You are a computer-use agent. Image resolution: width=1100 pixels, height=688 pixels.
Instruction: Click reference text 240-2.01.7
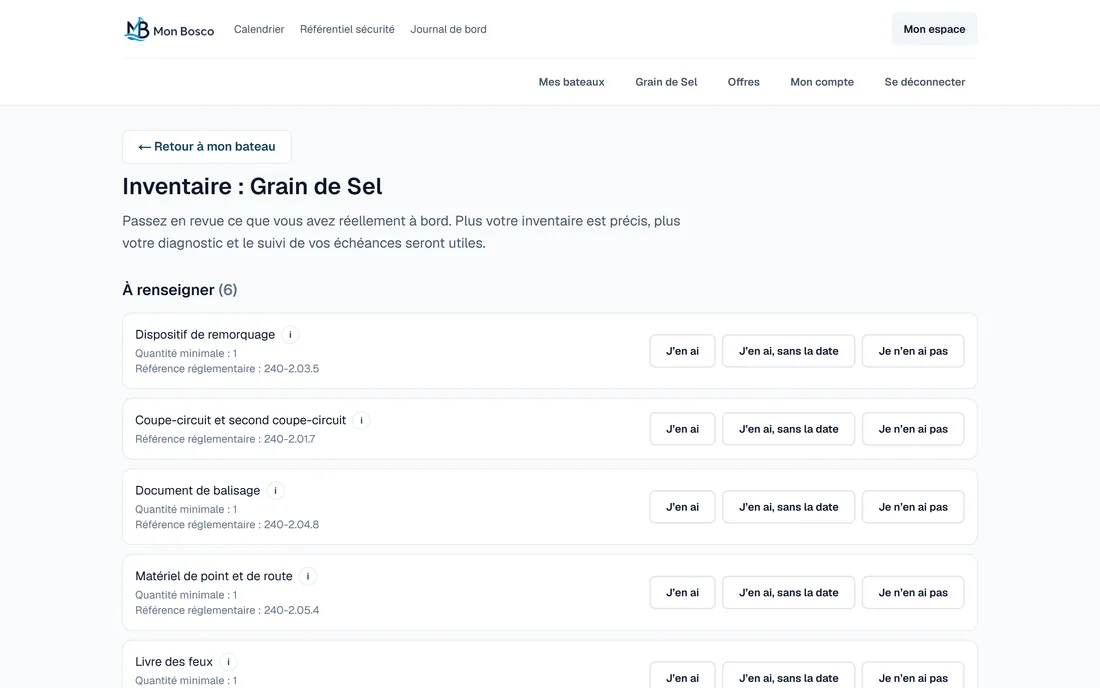point(290,439)
